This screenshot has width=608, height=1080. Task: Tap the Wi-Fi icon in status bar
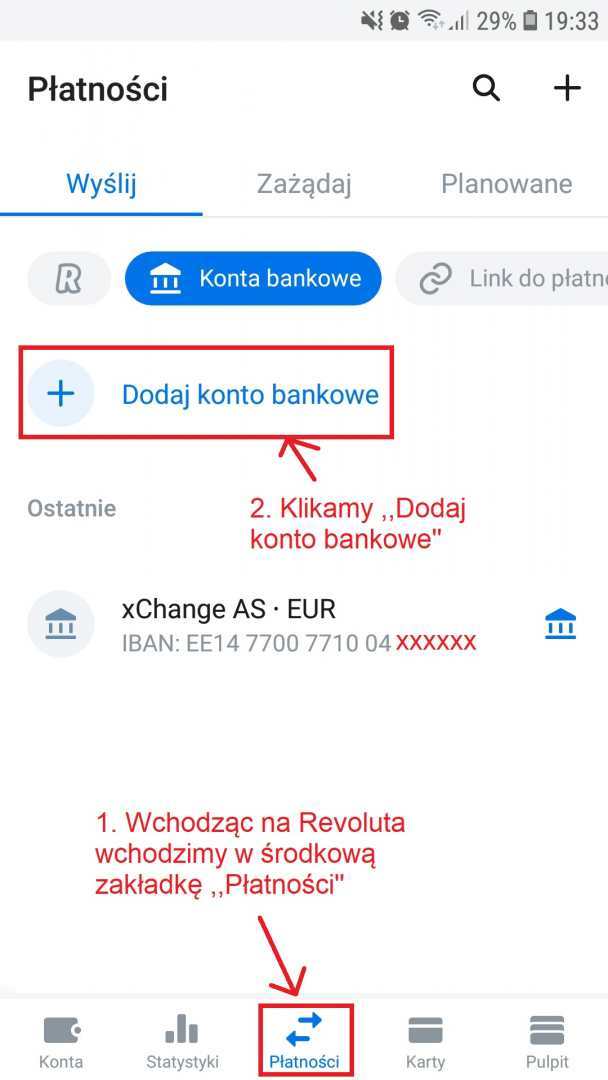pos(432,21)
